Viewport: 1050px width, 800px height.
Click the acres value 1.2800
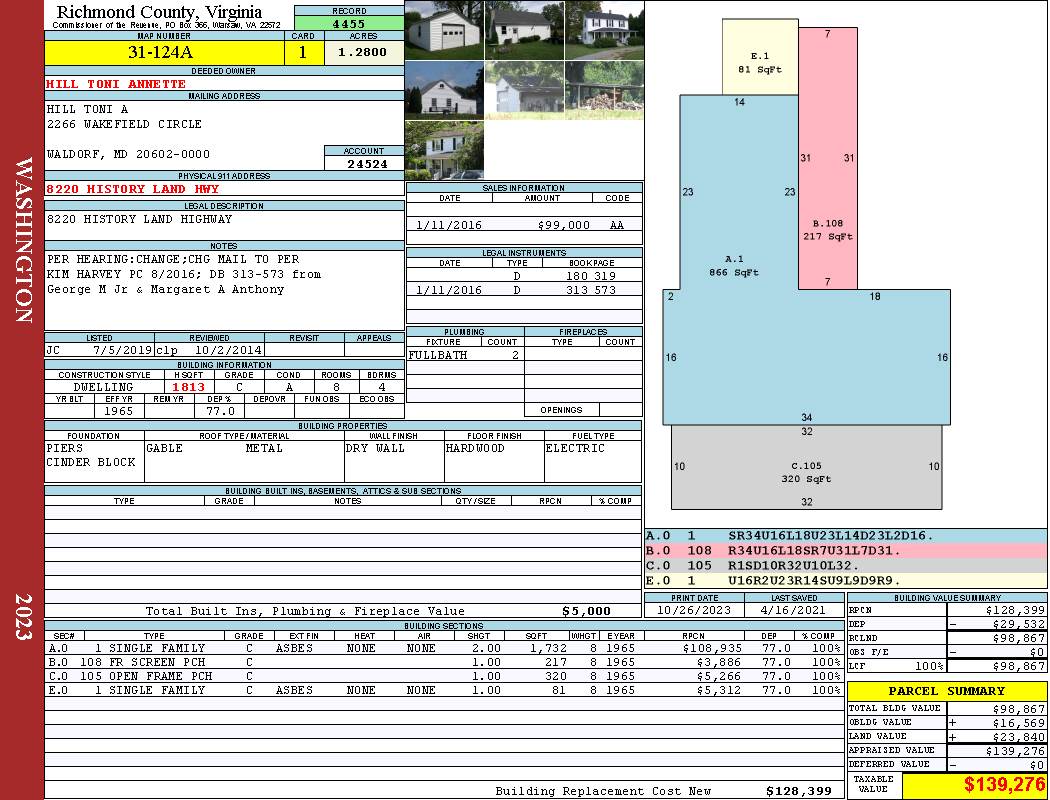pos(362,52)
